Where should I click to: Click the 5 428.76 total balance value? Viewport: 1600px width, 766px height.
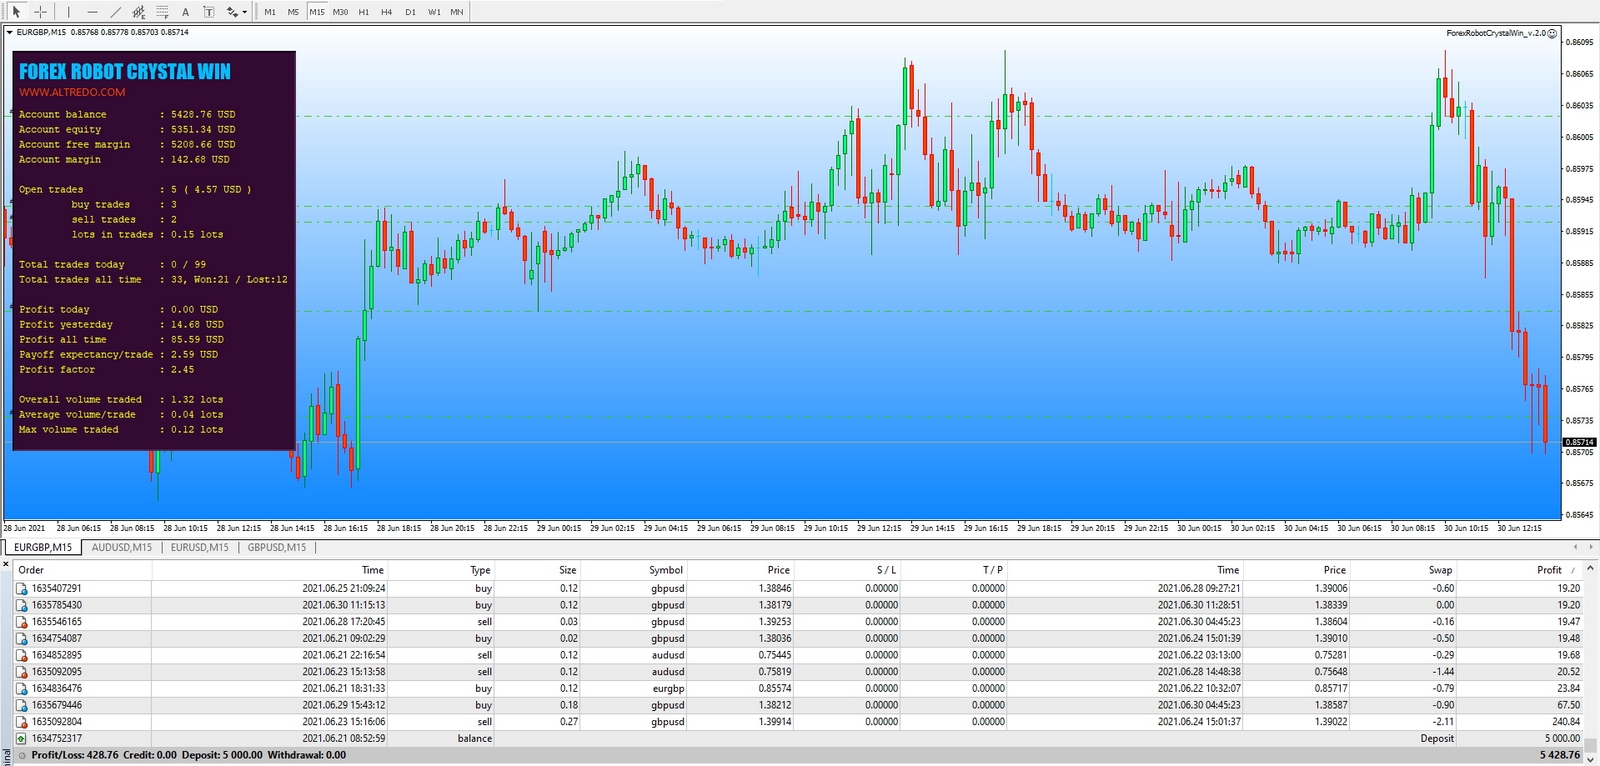coord(1560,755)
